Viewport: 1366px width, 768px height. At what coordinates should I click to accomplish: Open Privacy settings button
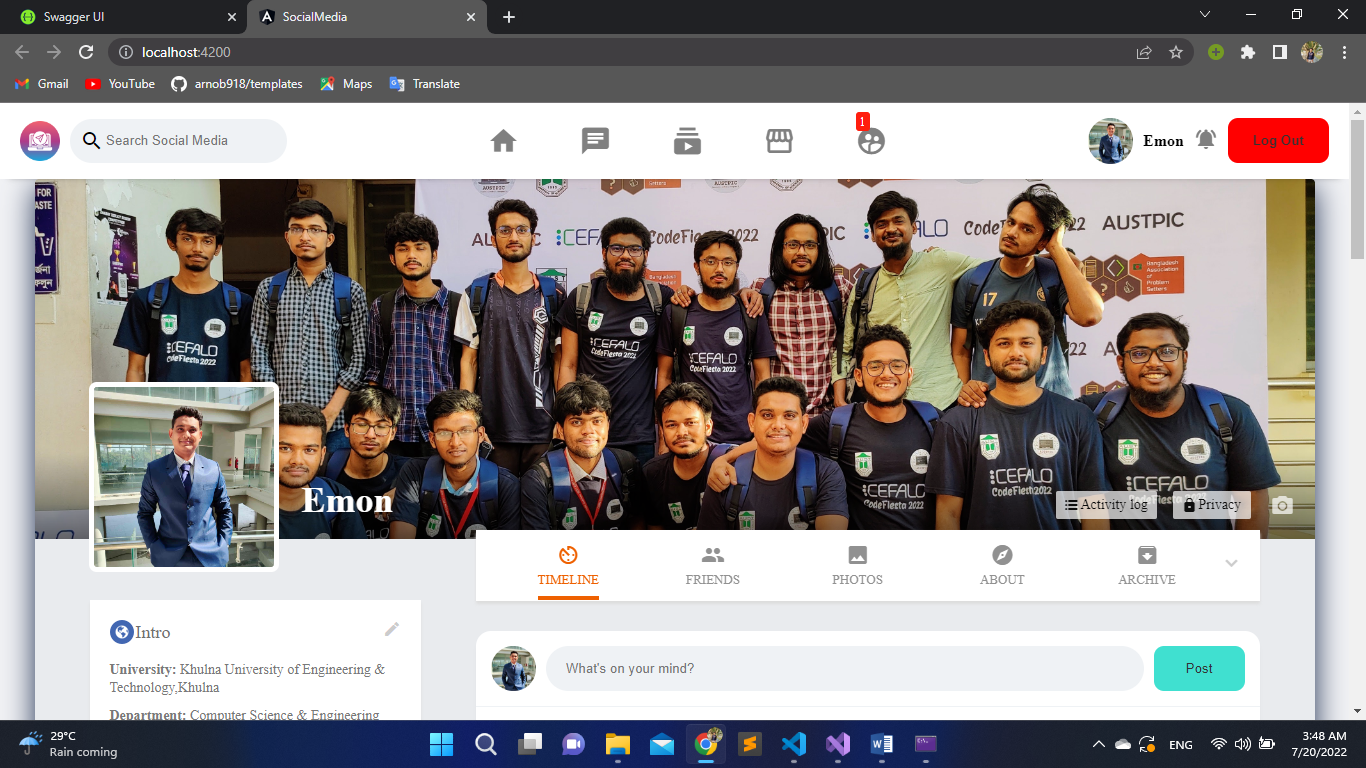[1211, 505]
